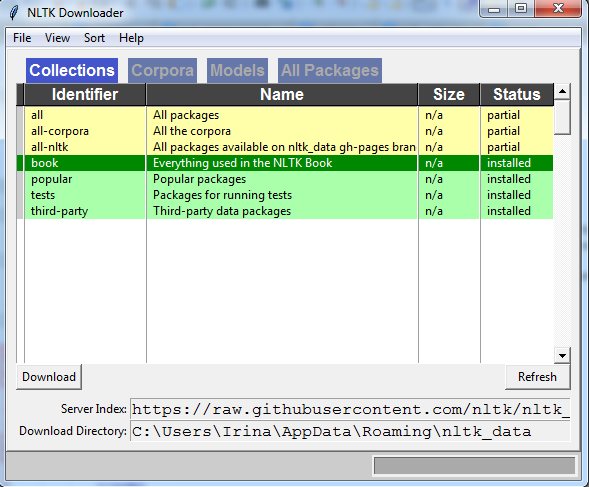This screenshot has width=589, height=487.
Task: Switch to the Models tab
Action: [237, 70]
